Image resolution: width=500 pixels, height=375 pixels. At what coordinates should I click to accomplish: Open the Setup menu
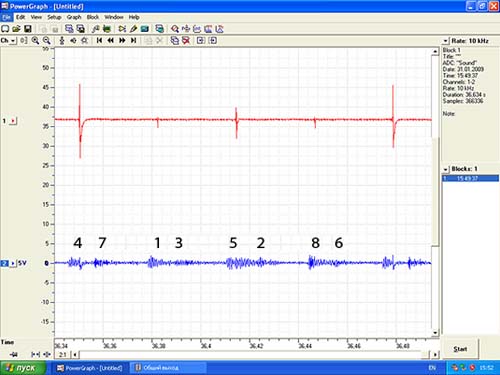[54, 17]
